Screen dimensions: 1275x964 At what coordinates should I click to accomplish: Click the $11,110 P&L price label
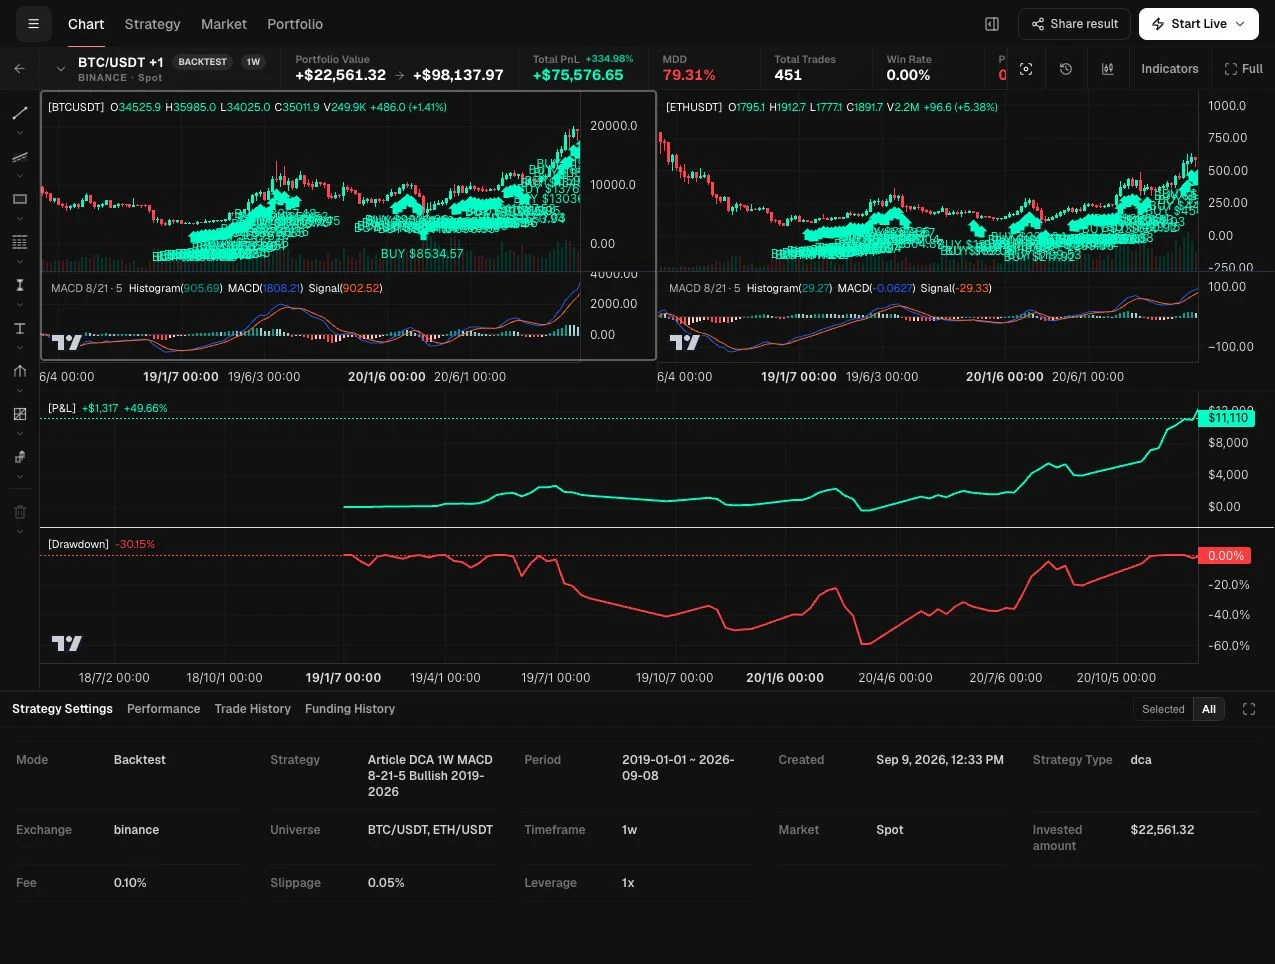1227,418
